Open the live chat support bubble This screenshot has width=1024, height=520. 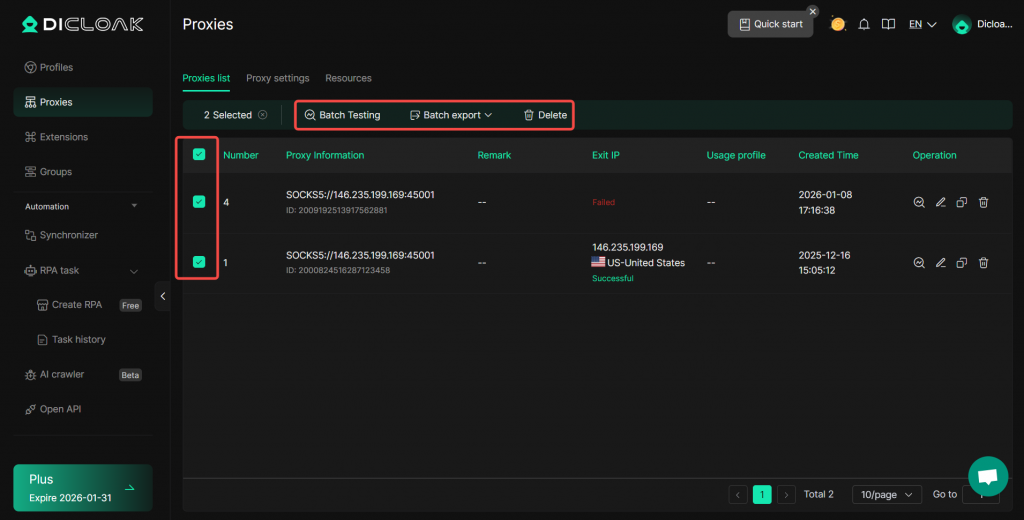click(x=987, y=476)
